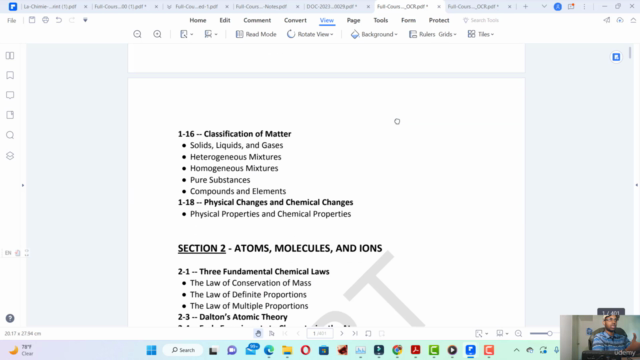Open the tab list chevron dropdown
The height and width of the screenshot is (360, 640).
pyautogui.click(x=544, y=7)
